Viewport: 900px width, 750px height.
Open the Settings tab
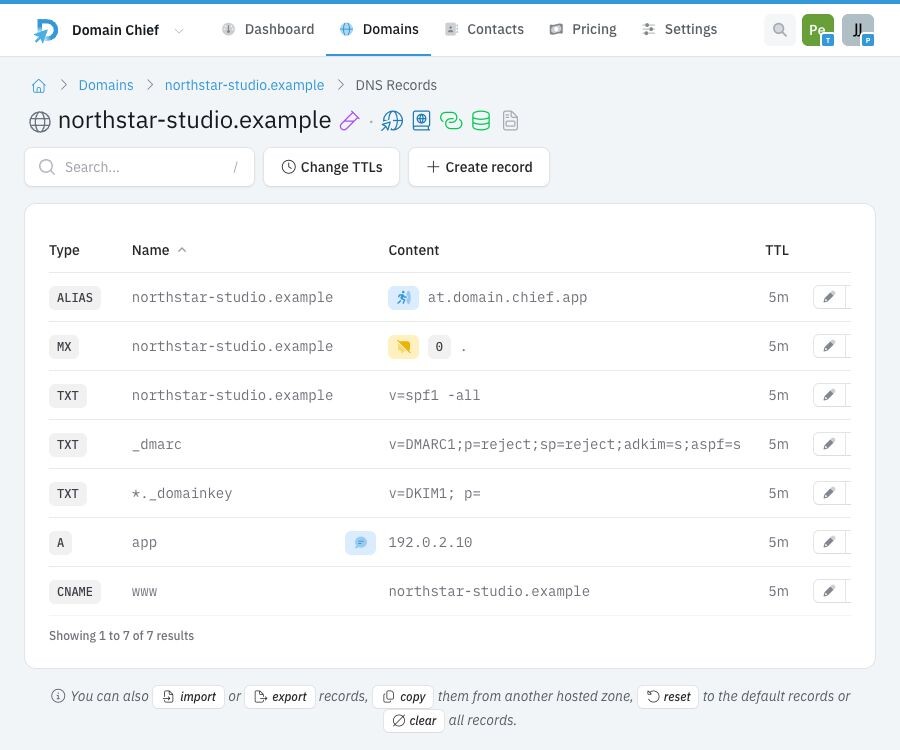tap(680, 29)
